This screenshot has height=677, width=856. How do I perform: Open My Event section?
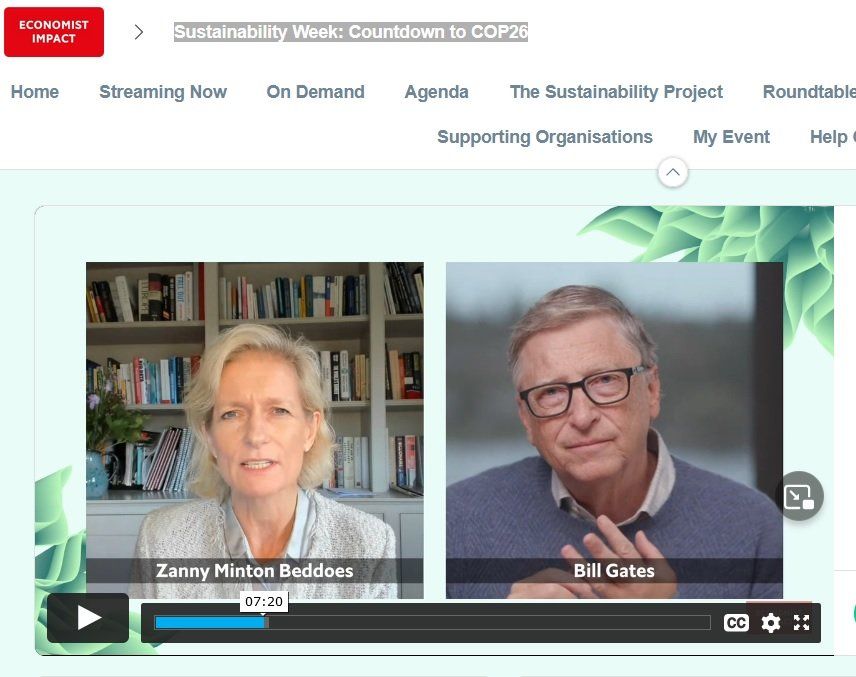pyautogui.click(x=731, y=136)
